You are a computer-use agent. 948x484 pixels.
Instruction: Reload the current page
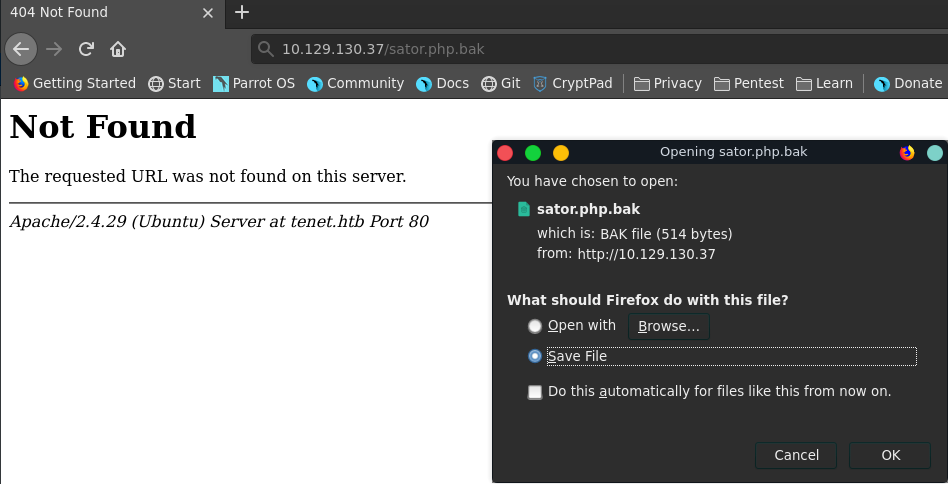[86, 49]
